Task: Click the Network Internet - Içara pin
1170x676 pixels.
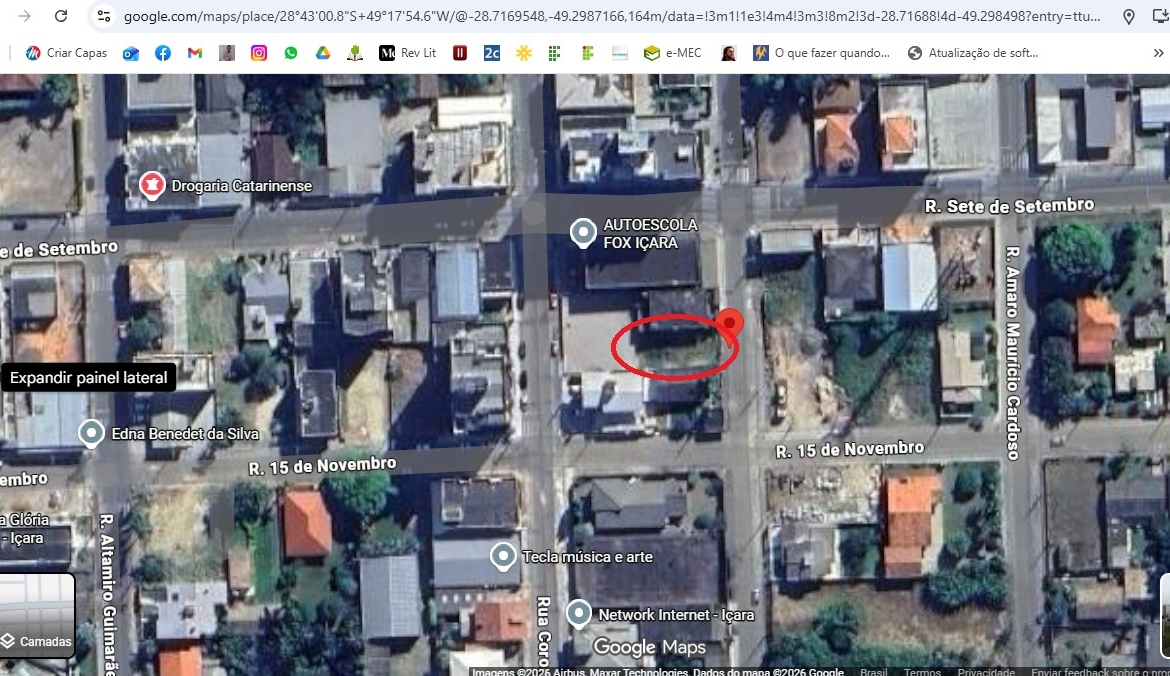Action: 579,614
